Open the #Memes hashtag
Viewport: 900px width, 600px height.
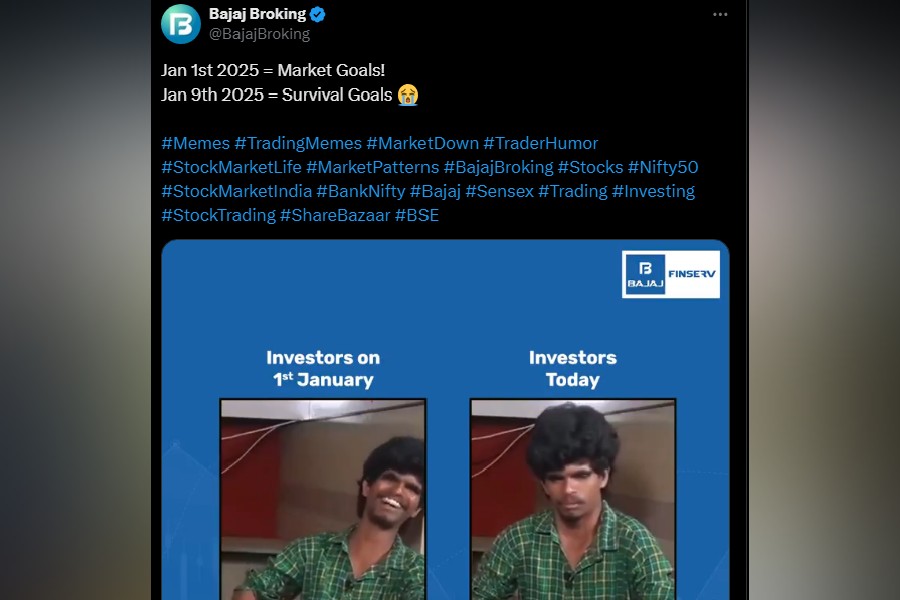click(x=196, y=143)
